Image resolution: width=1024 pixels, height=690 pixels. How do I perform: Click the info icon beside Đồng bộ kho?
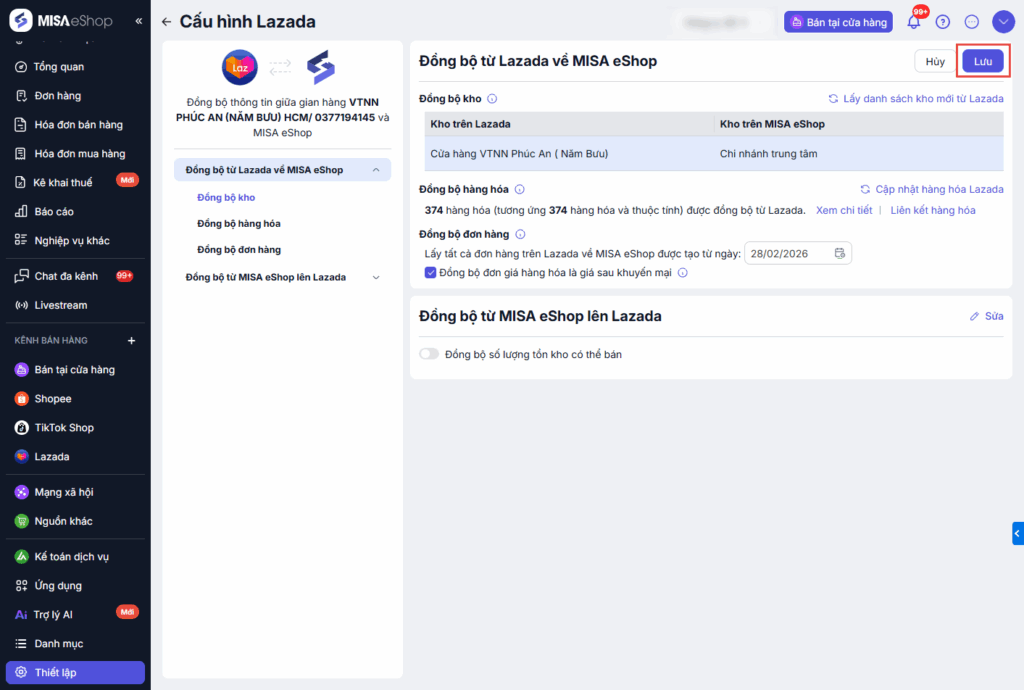click(492, 99)
